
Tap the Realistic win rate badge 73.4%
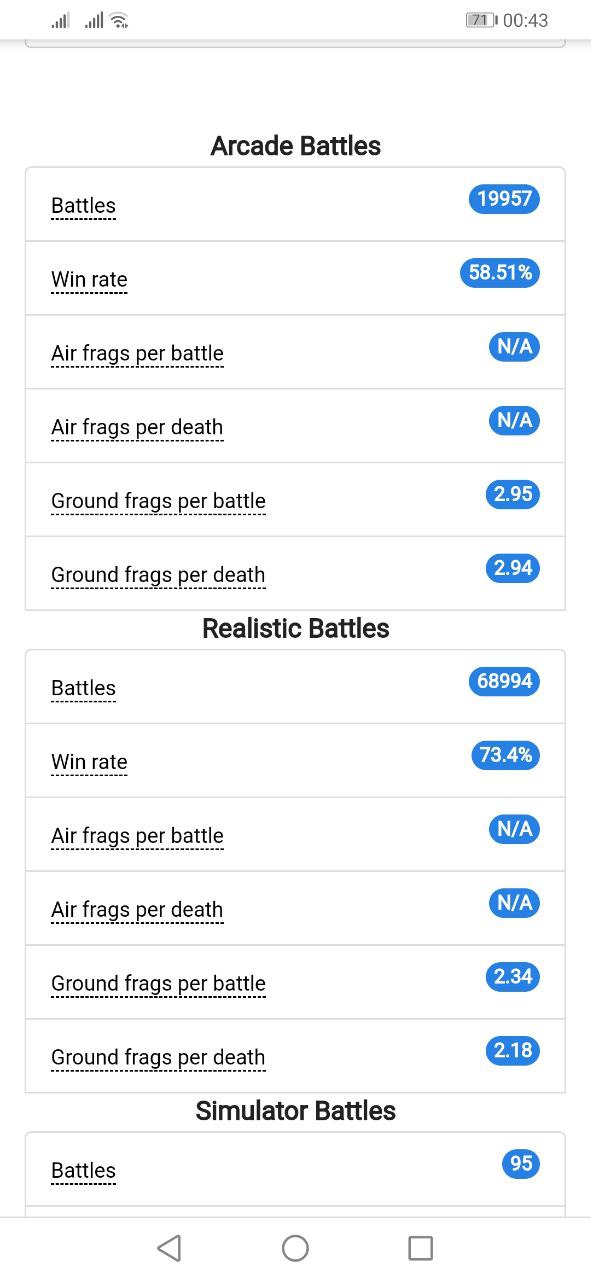505,755
